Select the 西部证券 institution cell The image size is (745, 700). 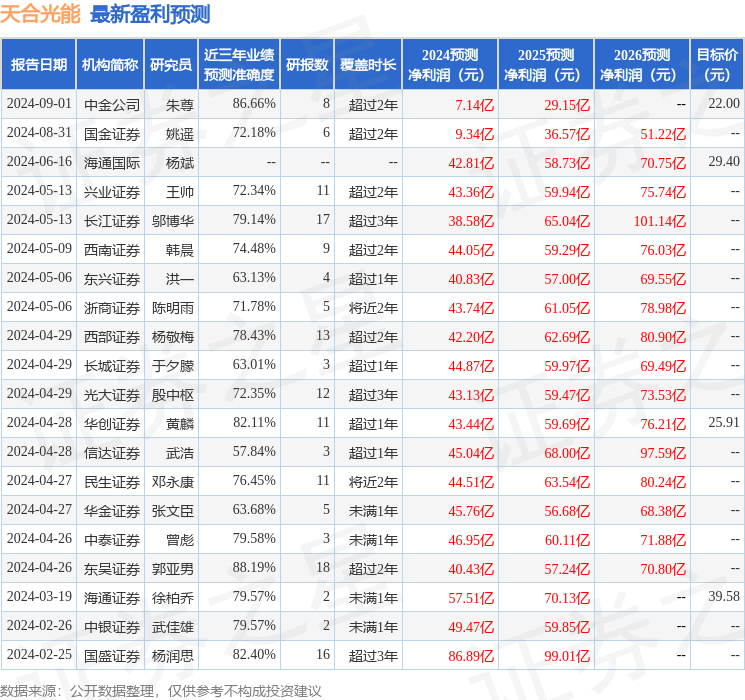click(x=112, y=336)
